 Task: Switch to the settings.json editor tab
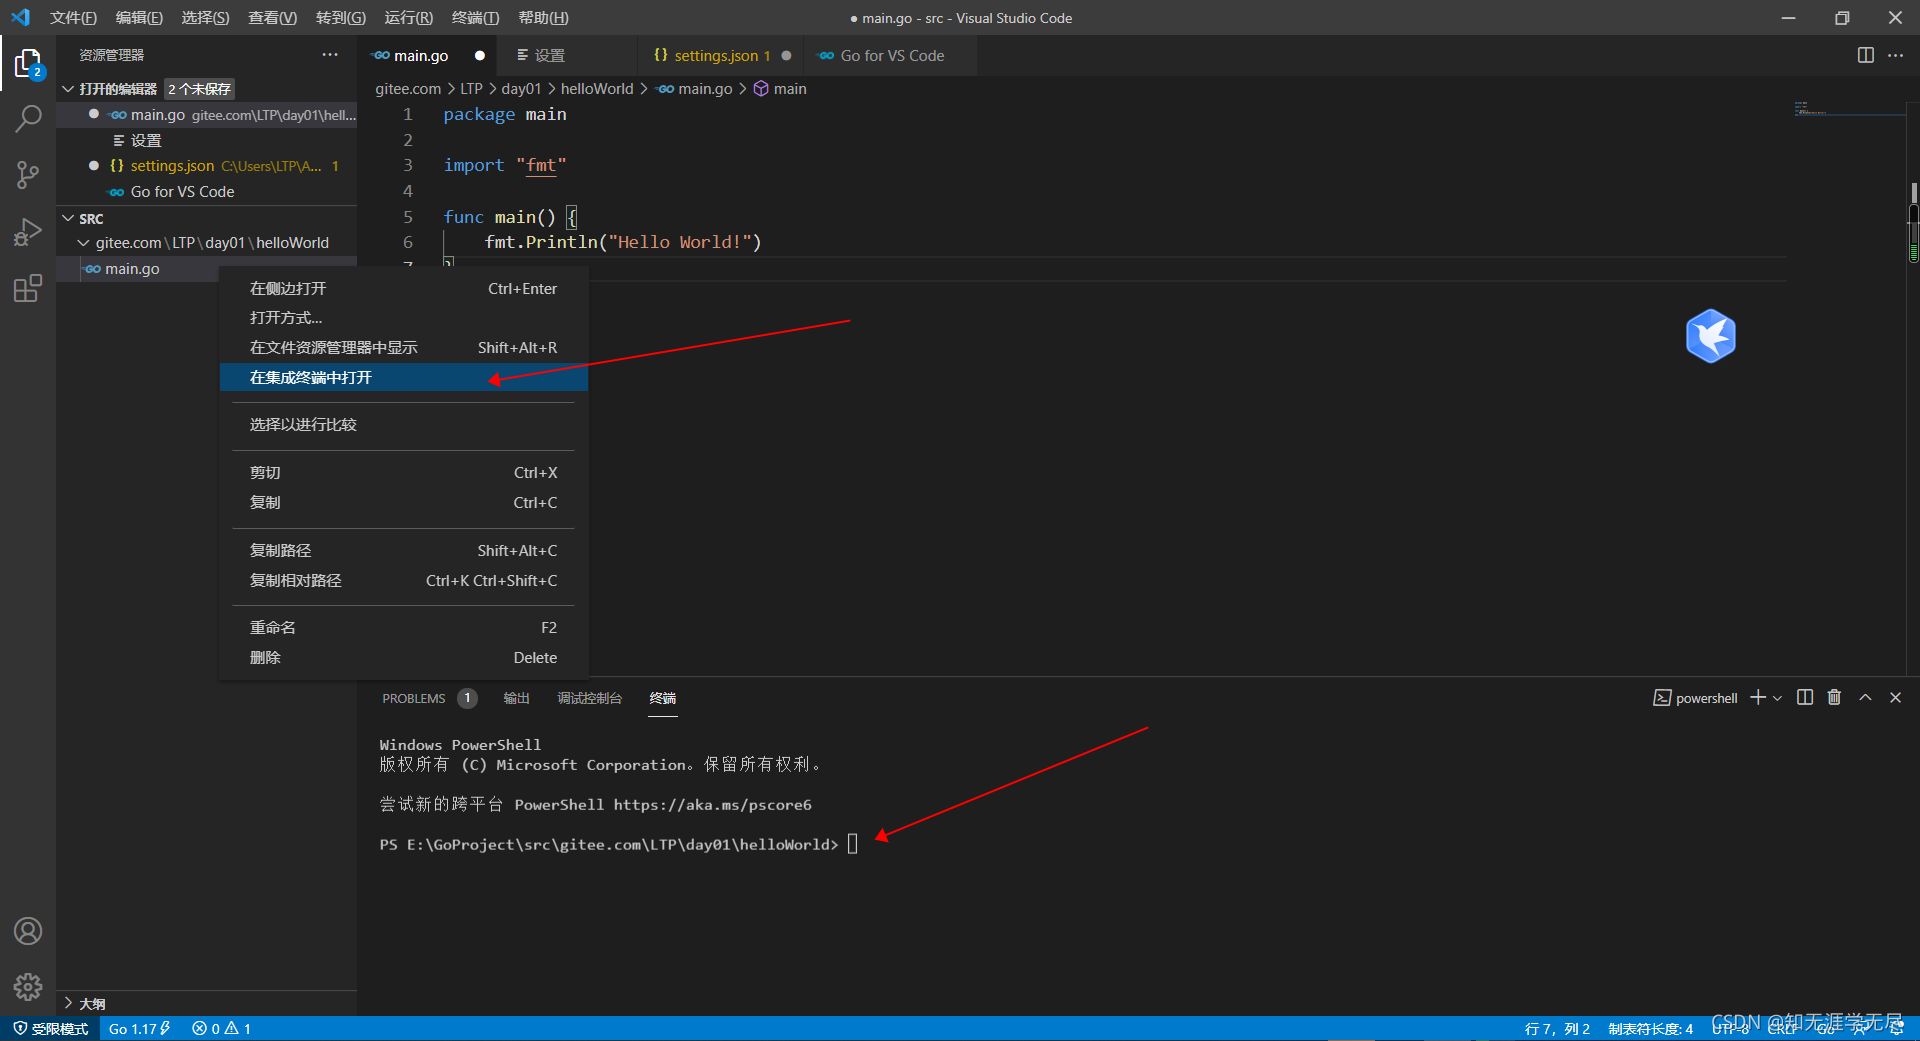pyautogui.click(x=720, y=56)
